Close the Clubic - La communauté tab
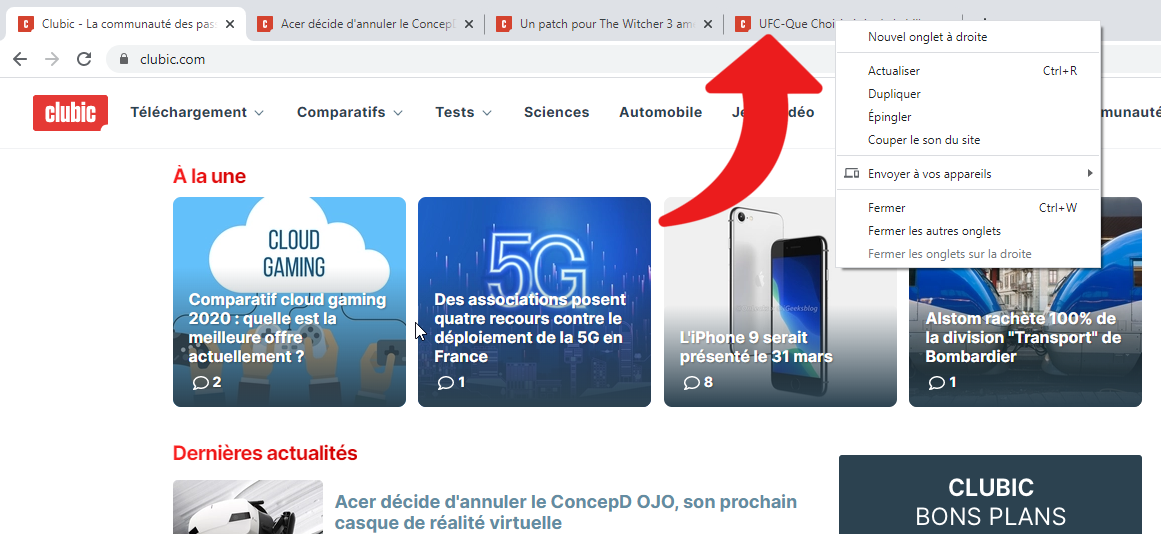The height and width of the screenshot is (534, 1161). click(x=230, y=24)
